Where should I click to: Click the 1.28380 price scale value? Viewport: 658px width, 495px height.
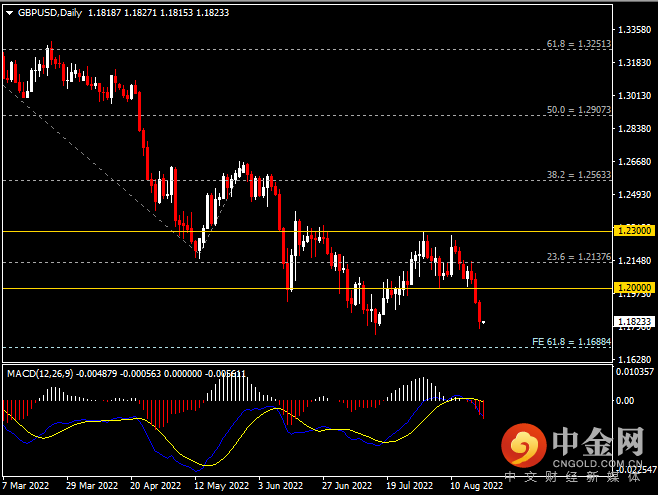(634, 128)
